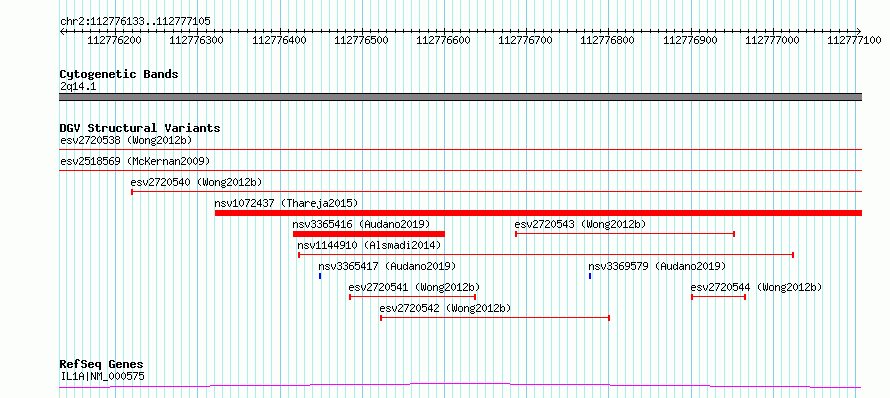Click the 2q14.1 cytogenetic band bar

coord(461,97)
